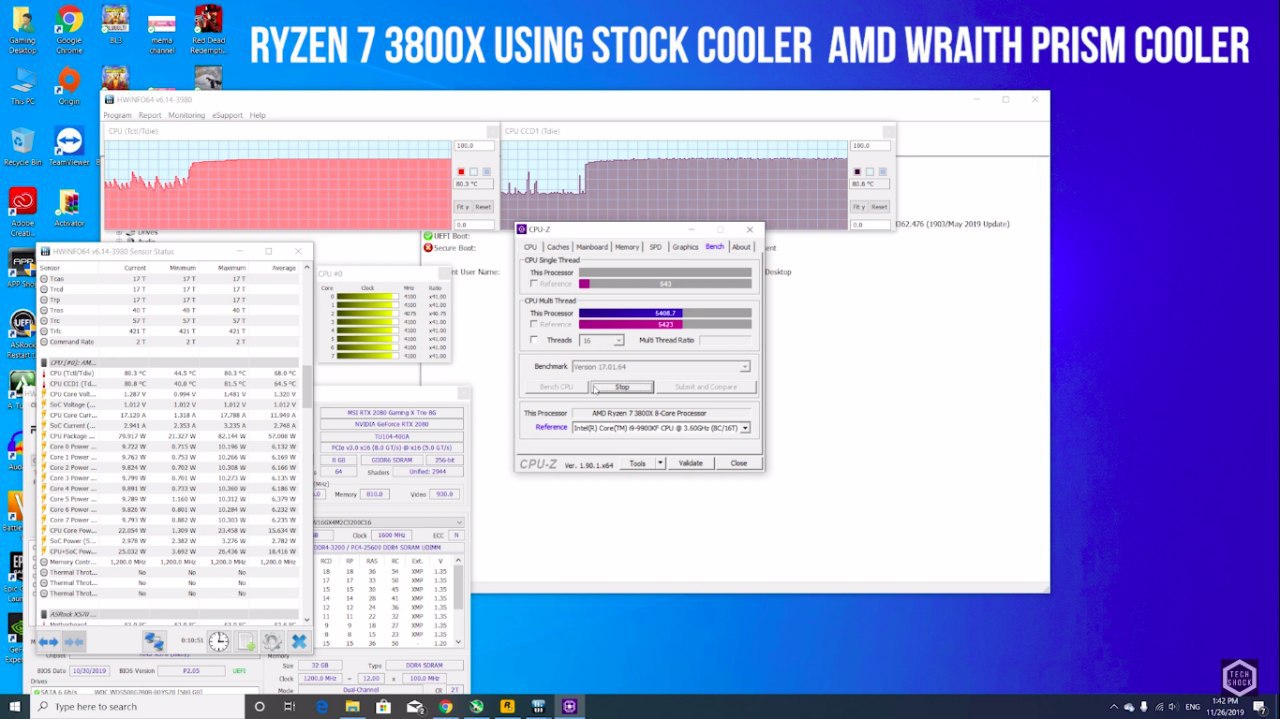Open Microsoft Edge from taskbar
This screenshot has width=1280, height=719.
click(321, 706)
